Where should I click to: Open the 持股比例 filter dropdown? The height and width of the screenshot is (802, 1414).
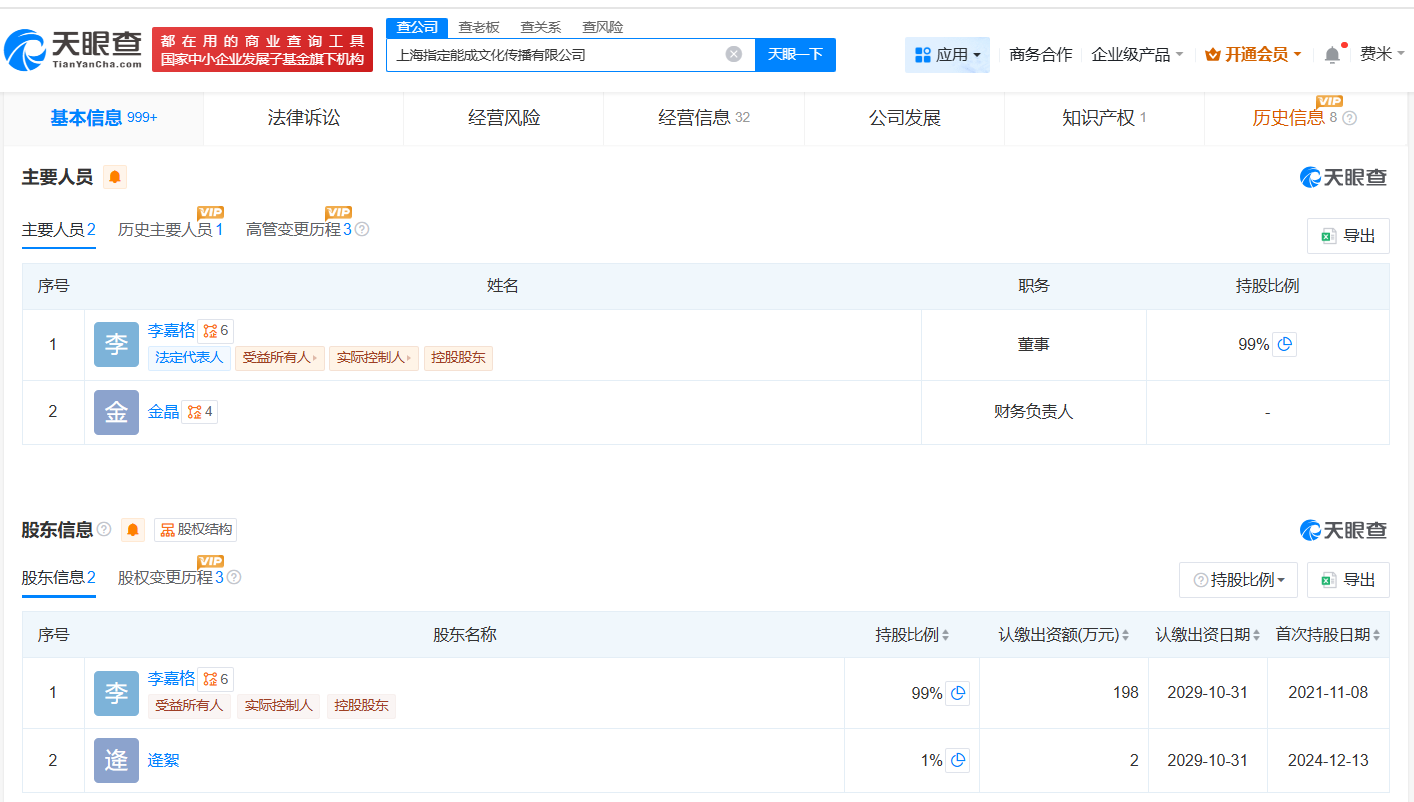[x=1238, y=579]
